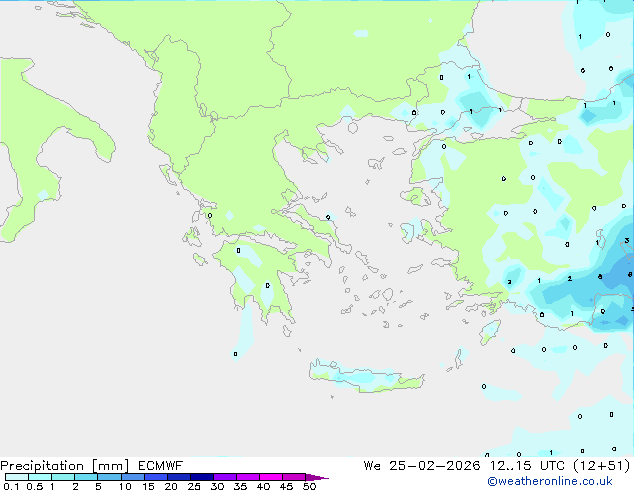Select violet swatch between 35 and 40

click(248, 477)
